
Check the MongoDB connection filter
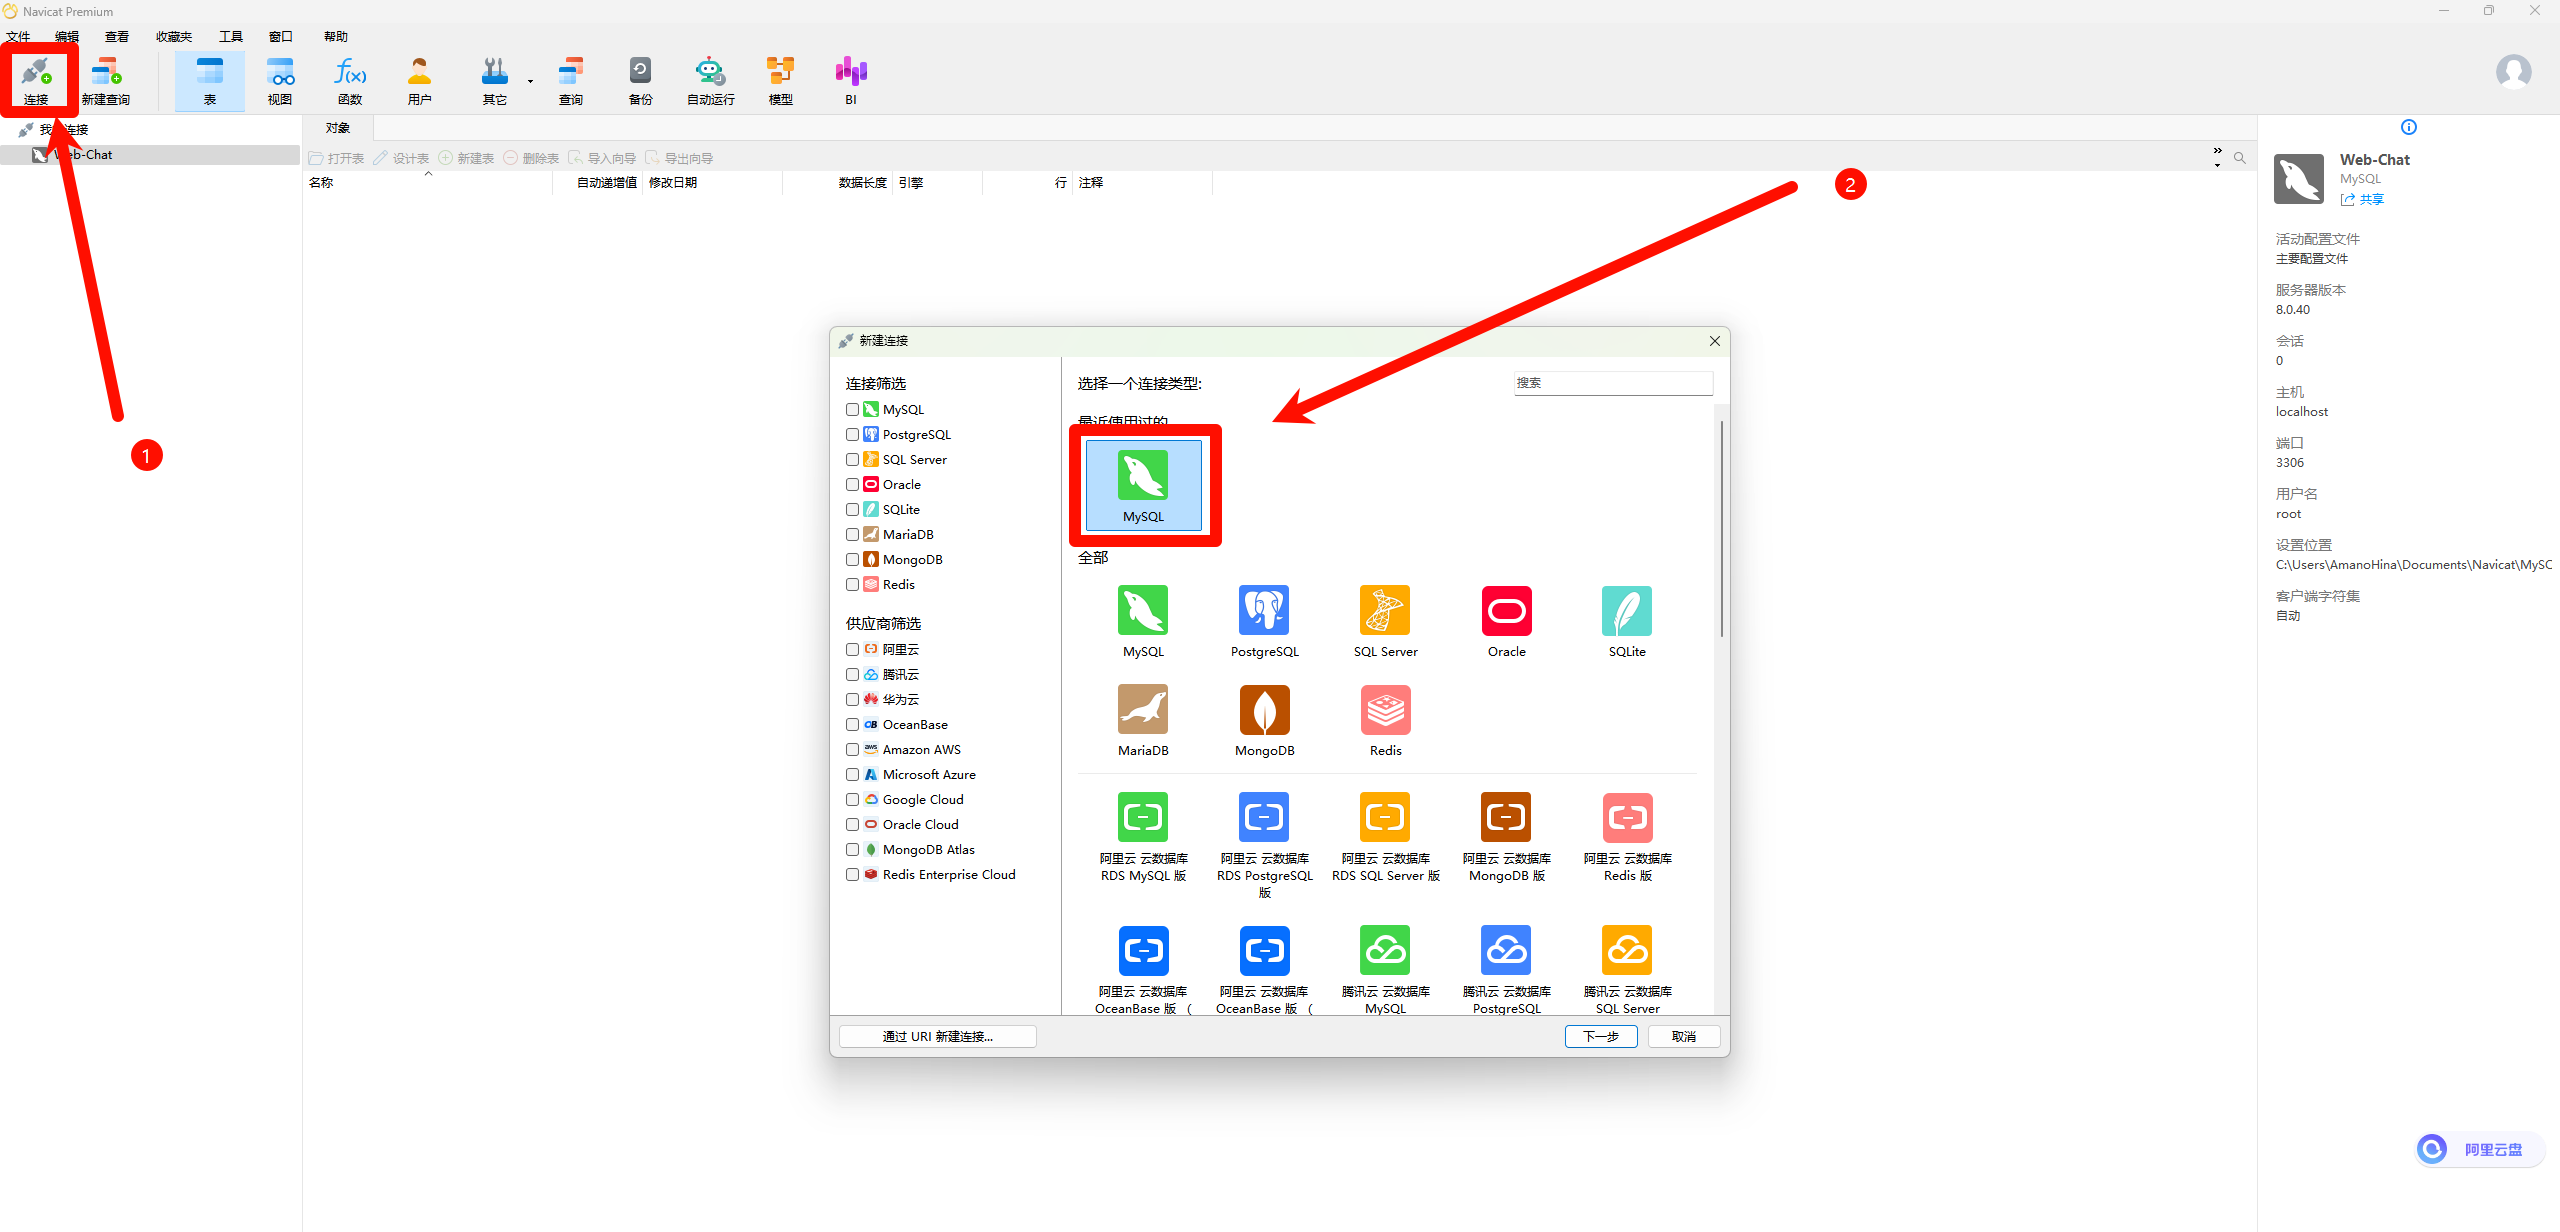click(x=853, y=560)
